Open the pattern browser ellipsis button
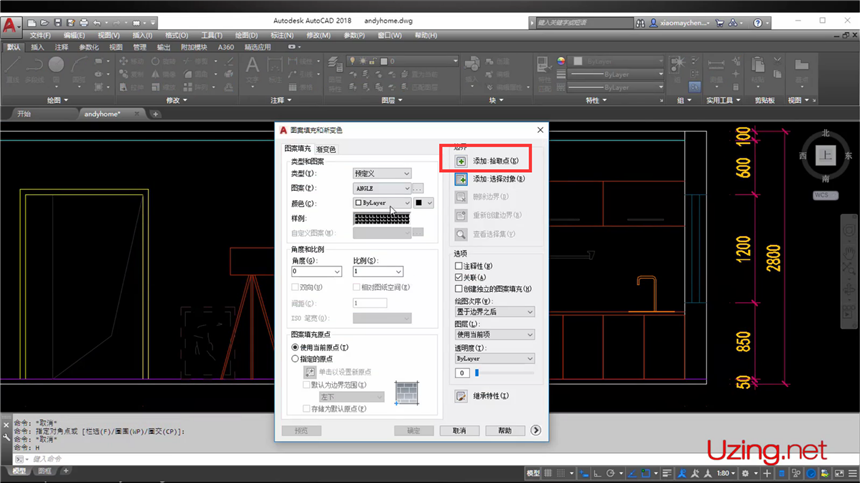Screen dimensions: 860x483 pyautogui.click(x=418, y=188)
